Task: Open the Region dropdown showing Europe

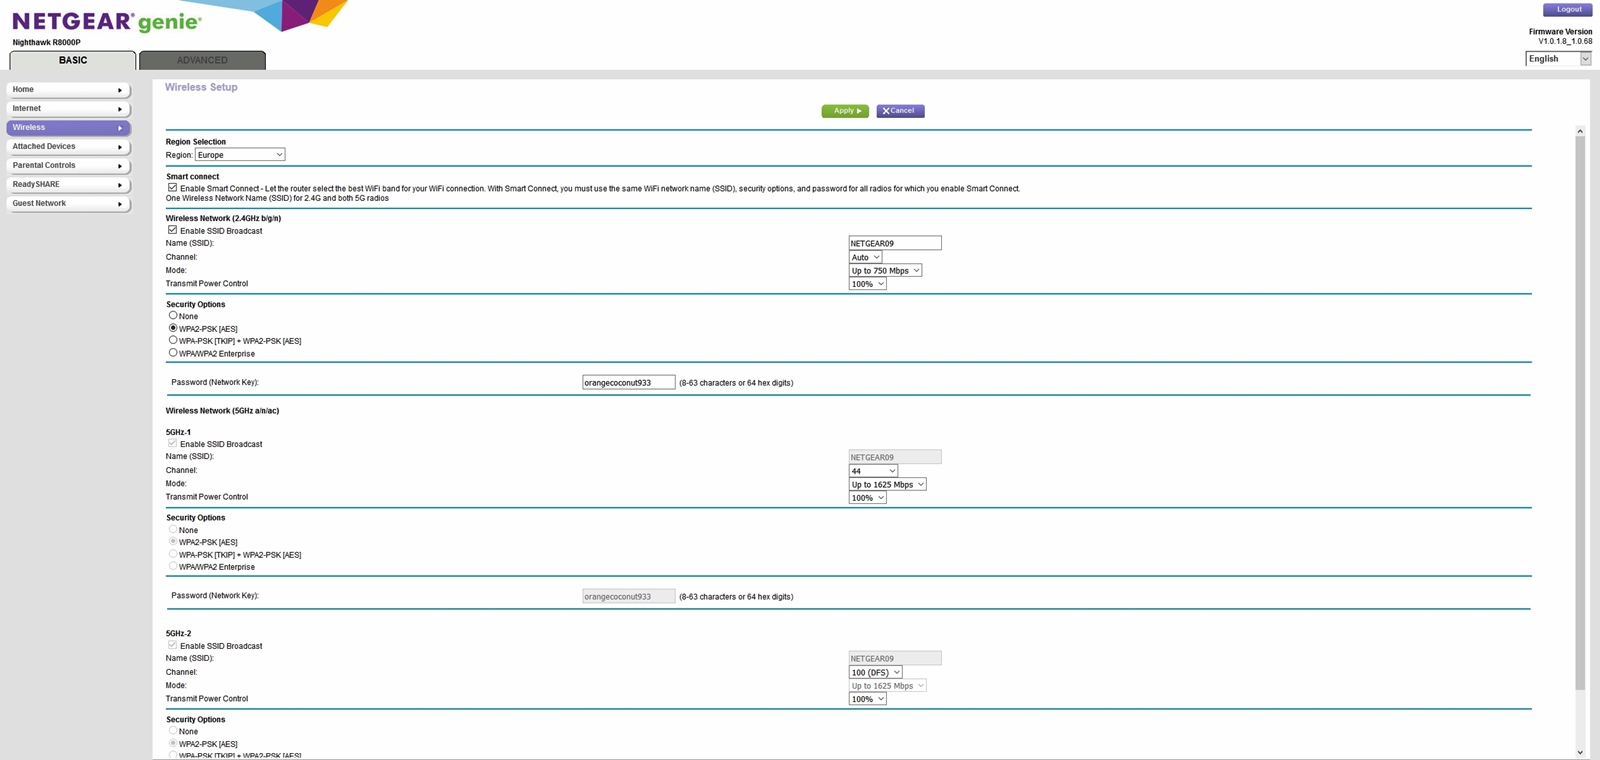Action: pos(240,155)
